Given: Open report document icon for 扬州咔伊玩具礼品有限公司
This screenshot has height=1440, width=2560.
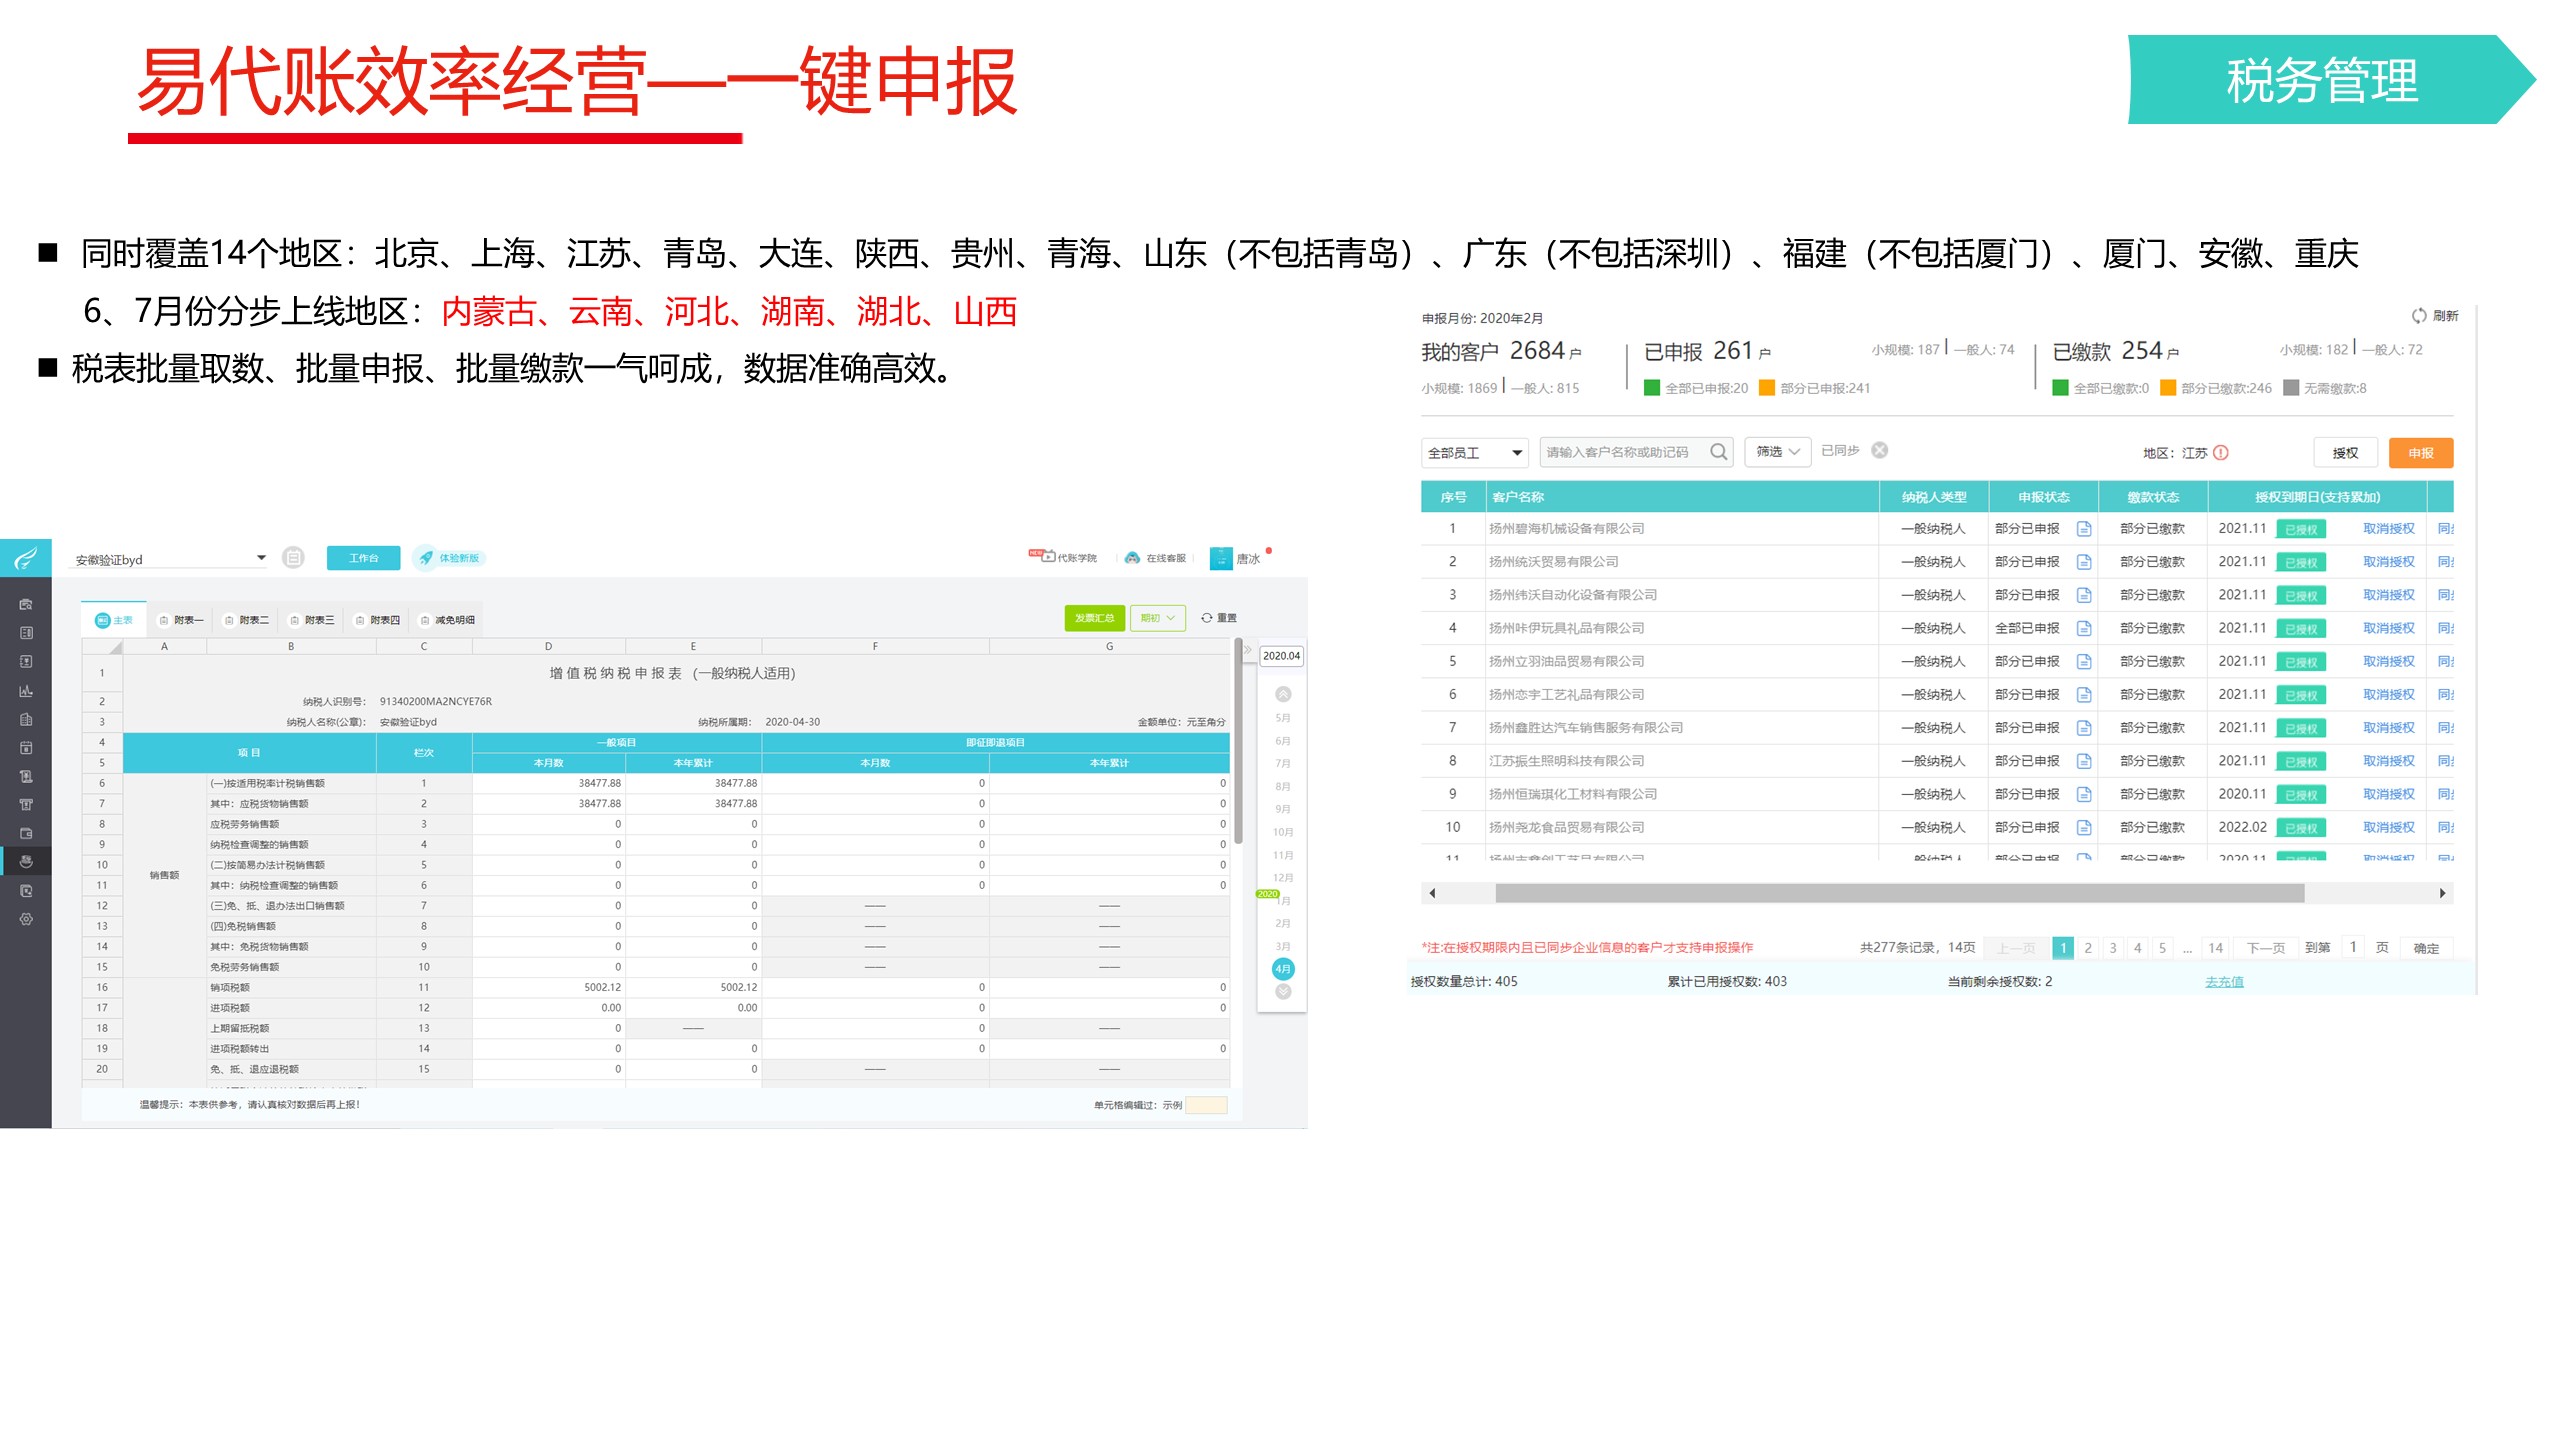Looking at the screenshot, I should (x=2084, y=628).
